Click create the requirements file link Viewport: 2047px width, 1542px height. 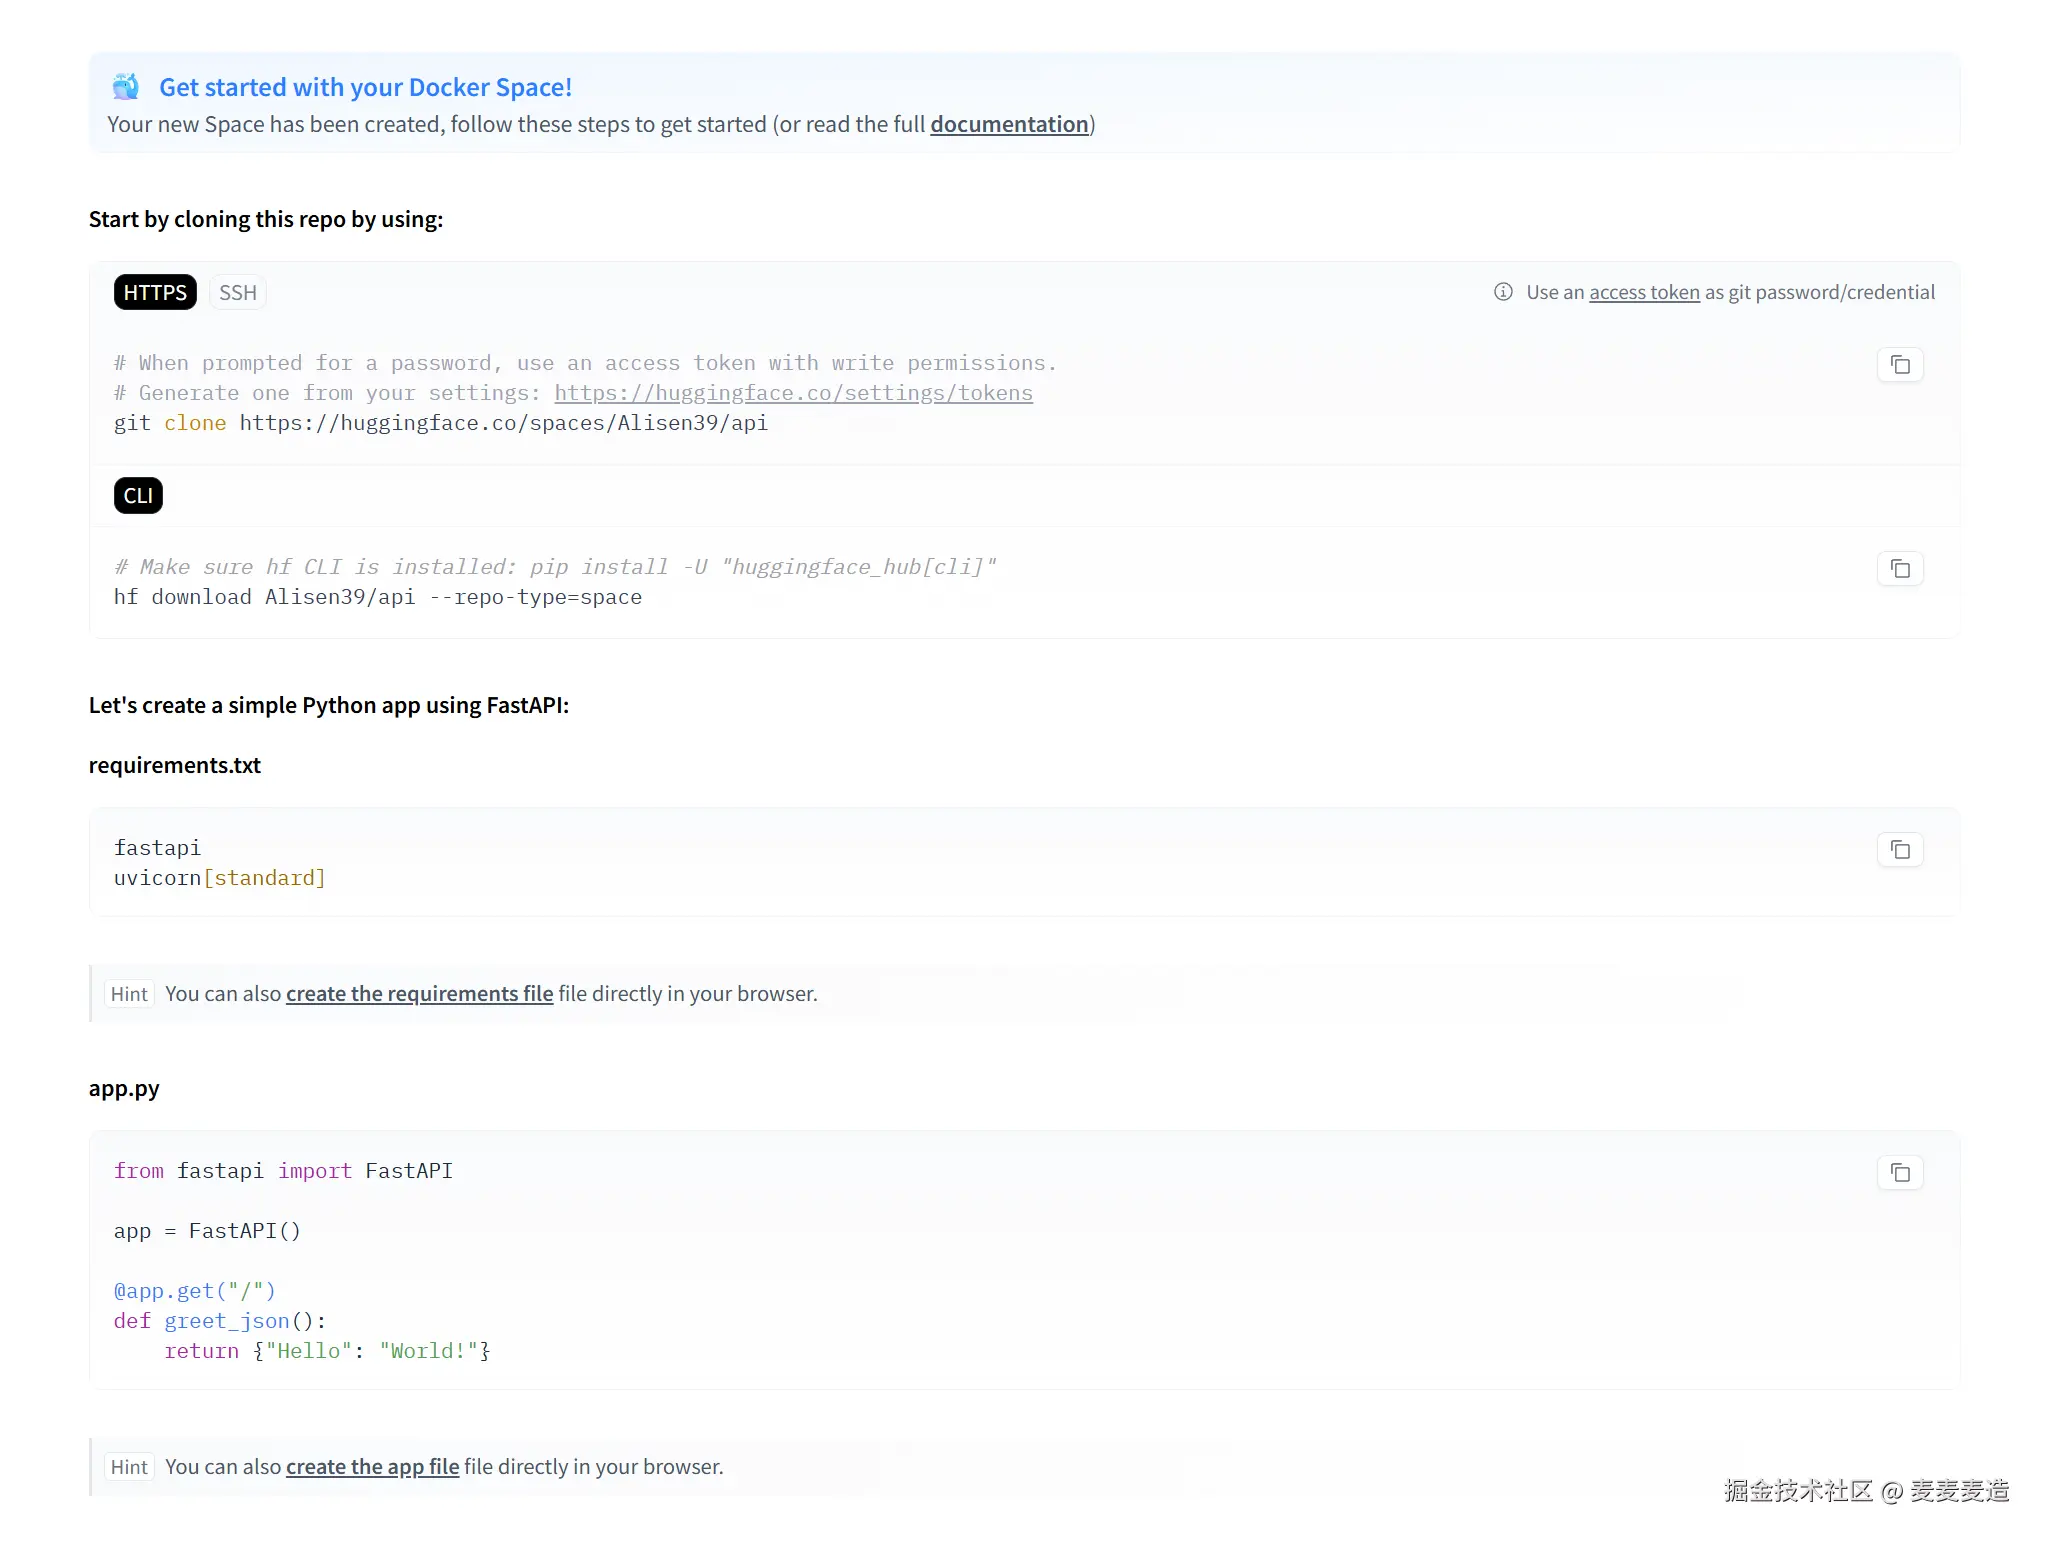click(419, 994)
